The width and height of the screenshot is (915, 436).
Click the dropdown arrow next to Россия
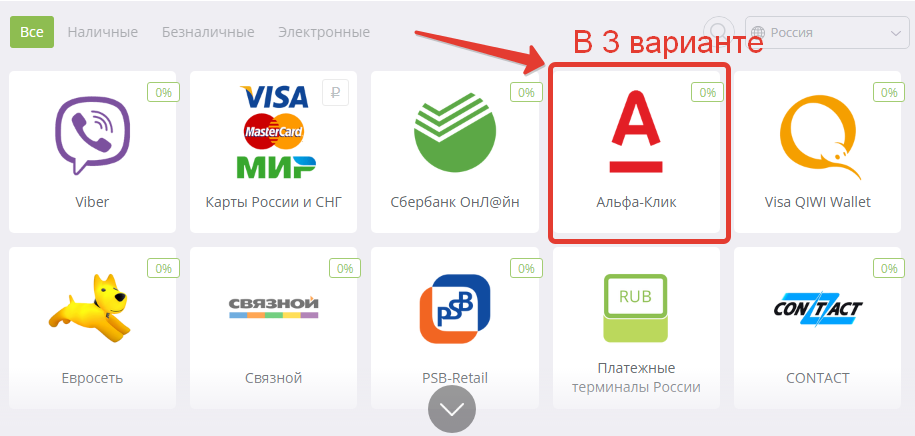point(896,33)
